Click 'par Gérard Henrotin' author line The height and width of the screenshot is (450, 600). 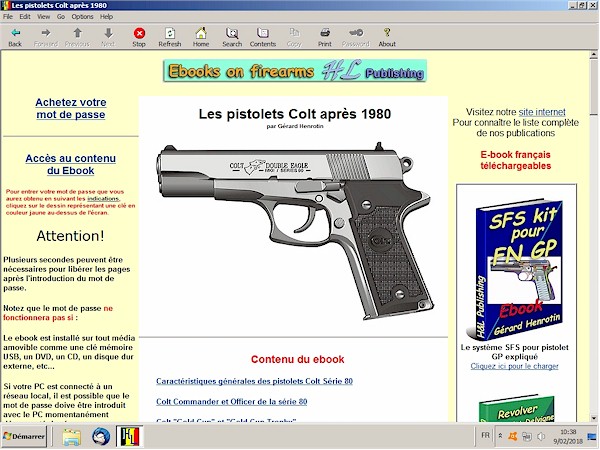pyautogui.click(x=295, y=126)
